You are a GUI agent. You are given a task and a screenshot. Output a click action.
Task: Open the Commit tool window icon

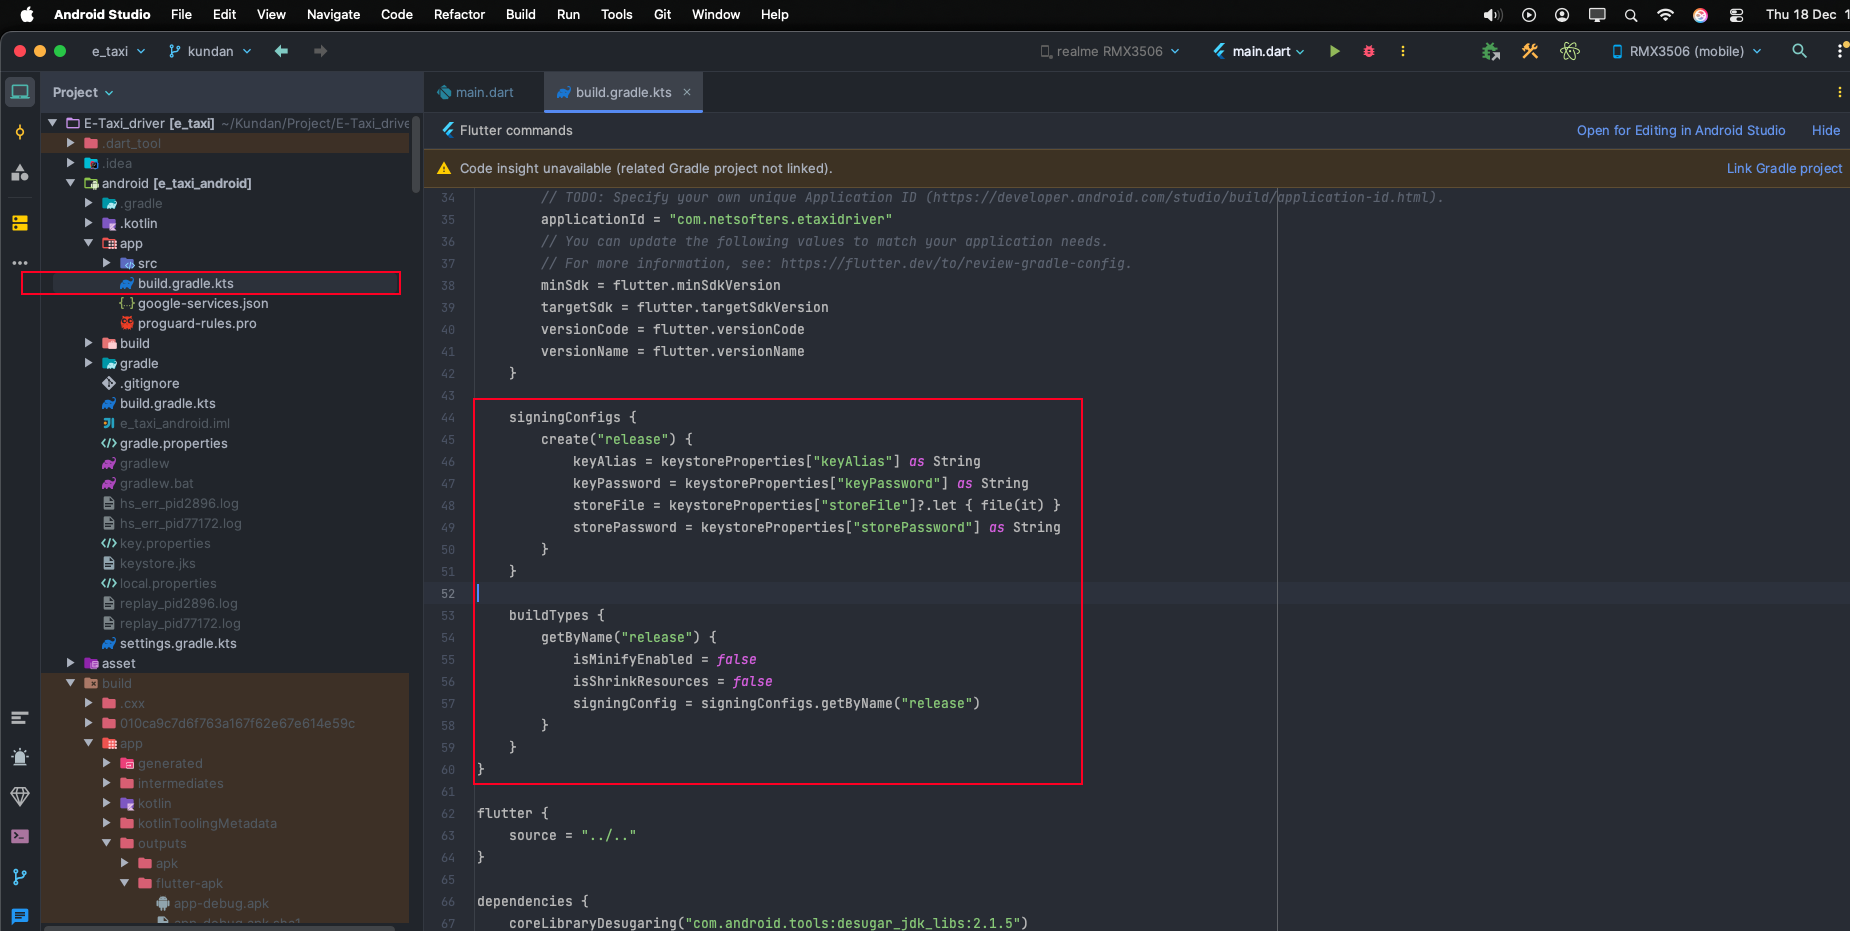click(20, 132)
